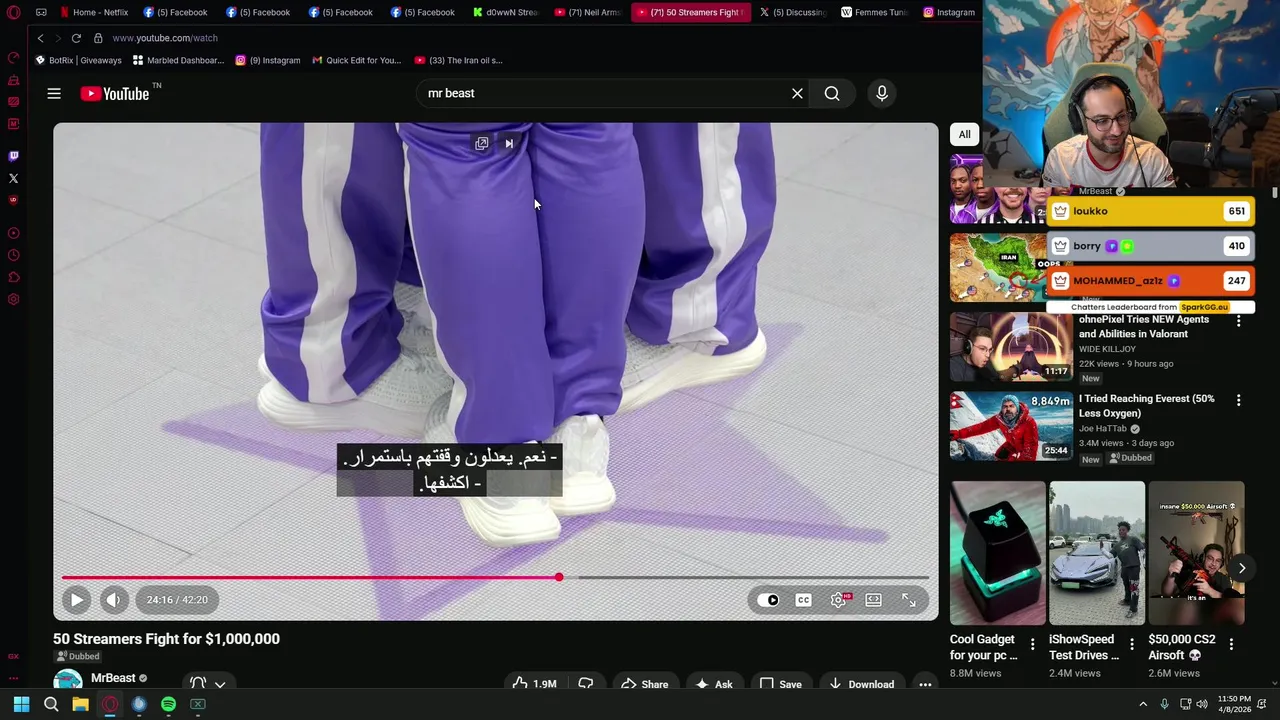The image size is (1280, 720).
Task: Switch to X Discussing tab
Action: 792,12
